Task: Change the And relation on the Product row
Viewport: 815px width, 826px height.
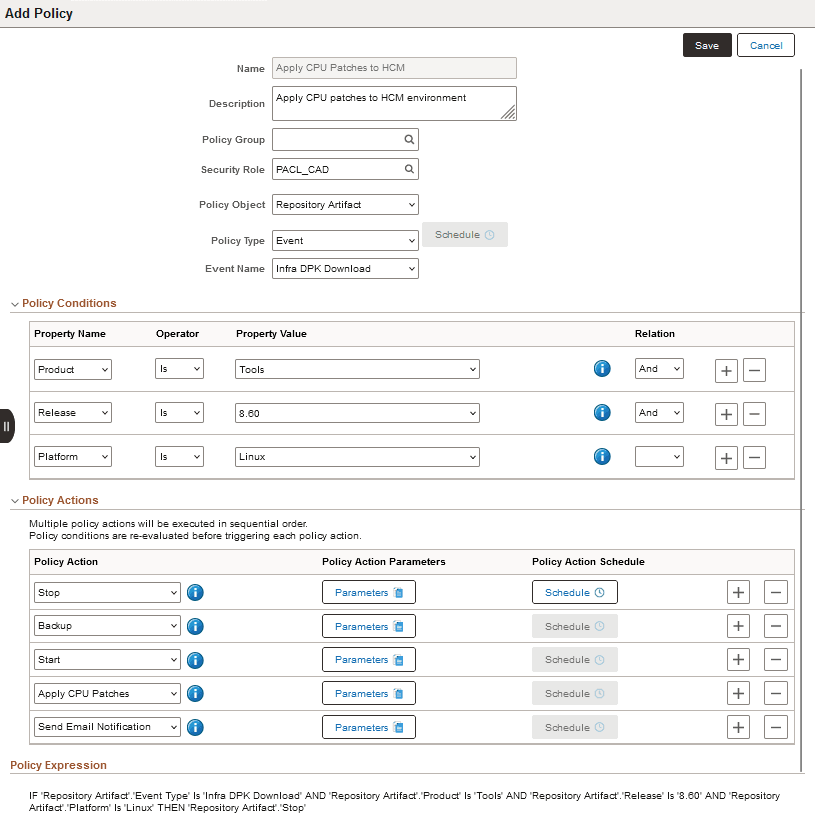Action: (658, 369)
